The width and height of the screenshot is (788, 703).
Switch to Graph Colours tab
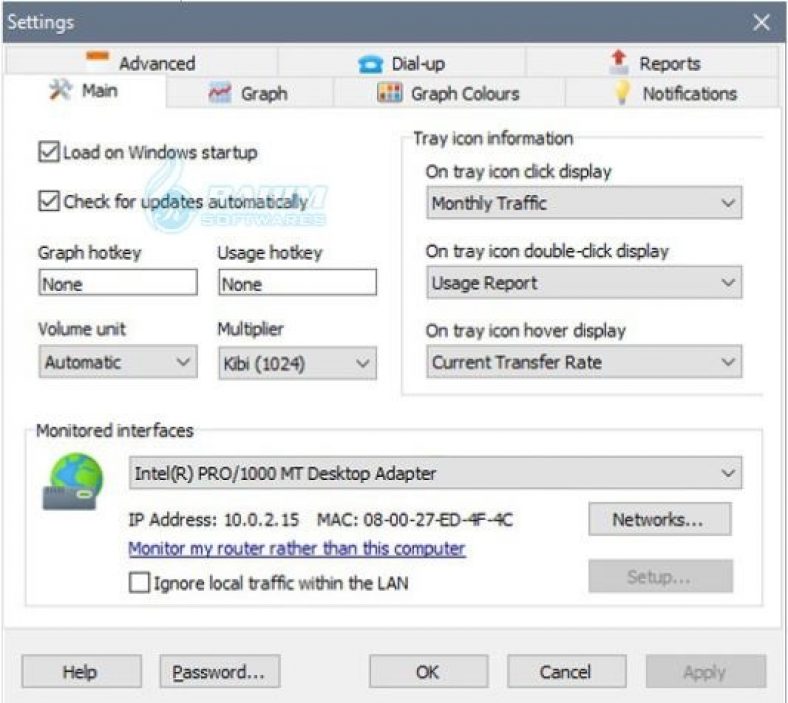[449, 93]
